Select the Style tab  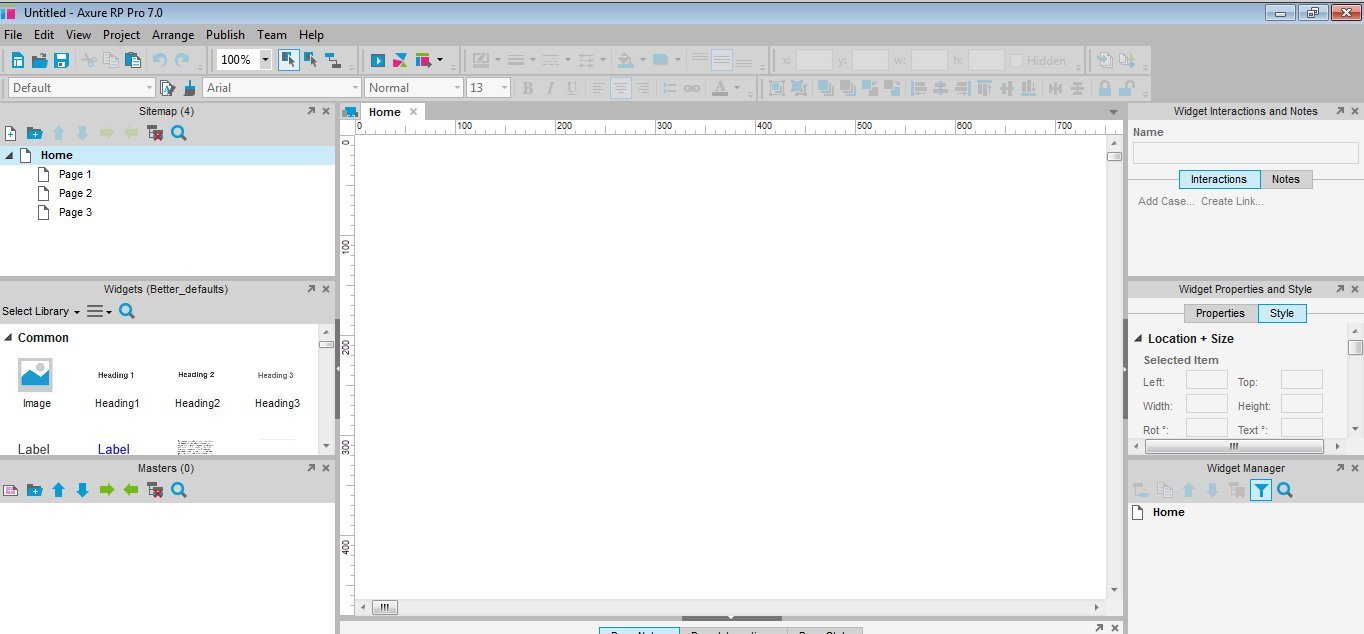point(1282,313)
